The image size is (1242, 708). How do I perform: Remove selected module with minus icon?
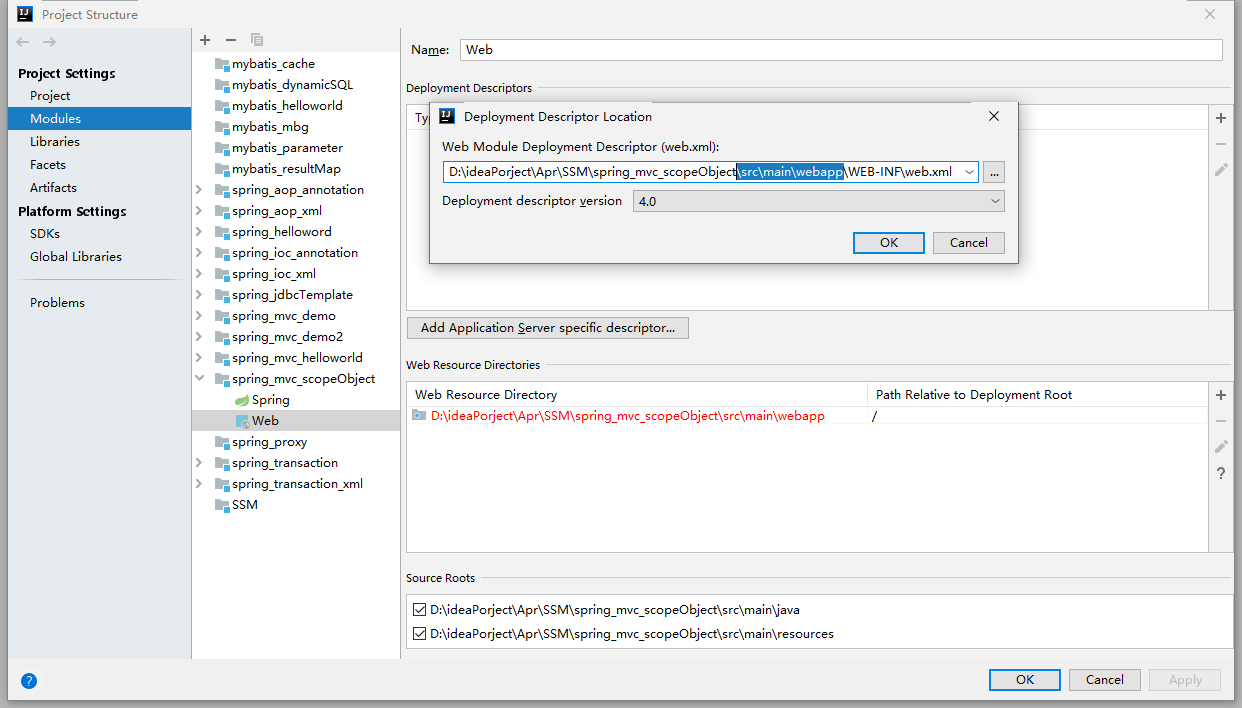click(231, 40)
